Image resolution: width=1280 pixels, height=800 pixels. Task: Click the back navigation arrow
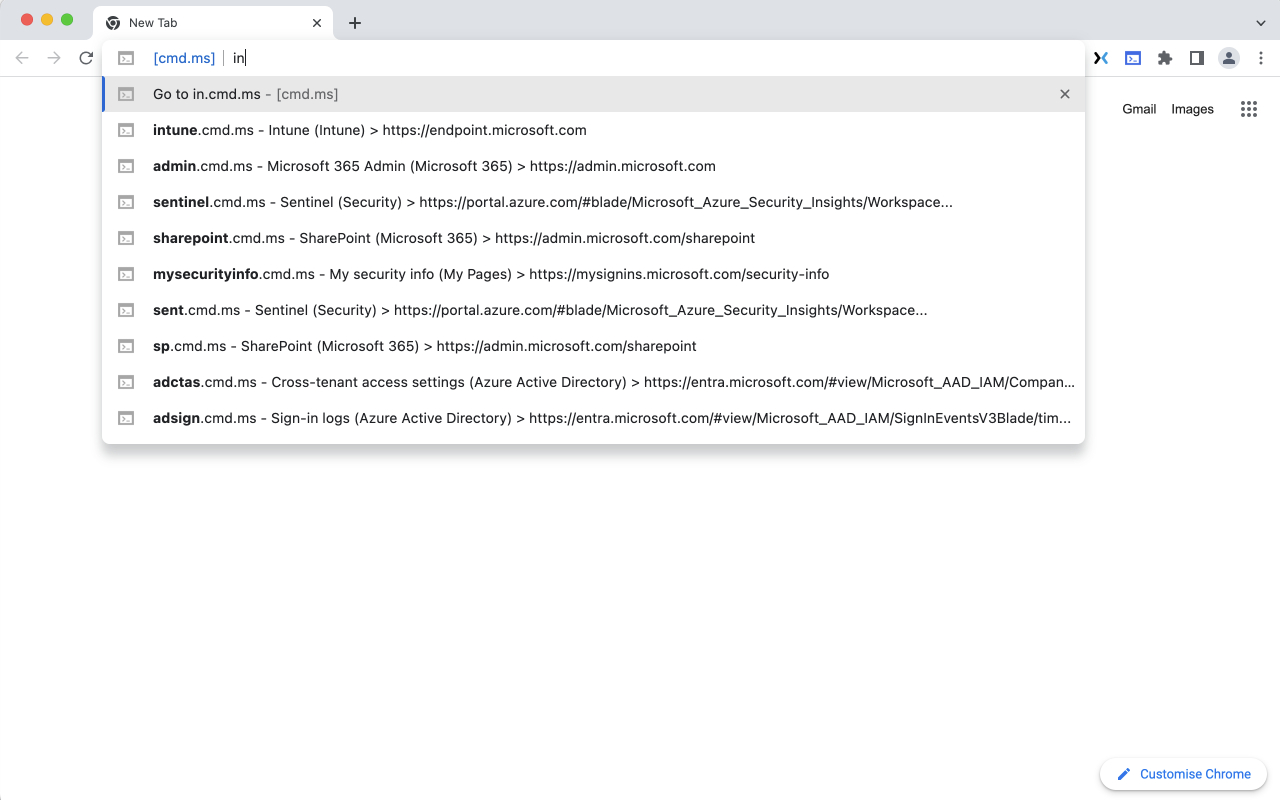[x=22, y=58]
